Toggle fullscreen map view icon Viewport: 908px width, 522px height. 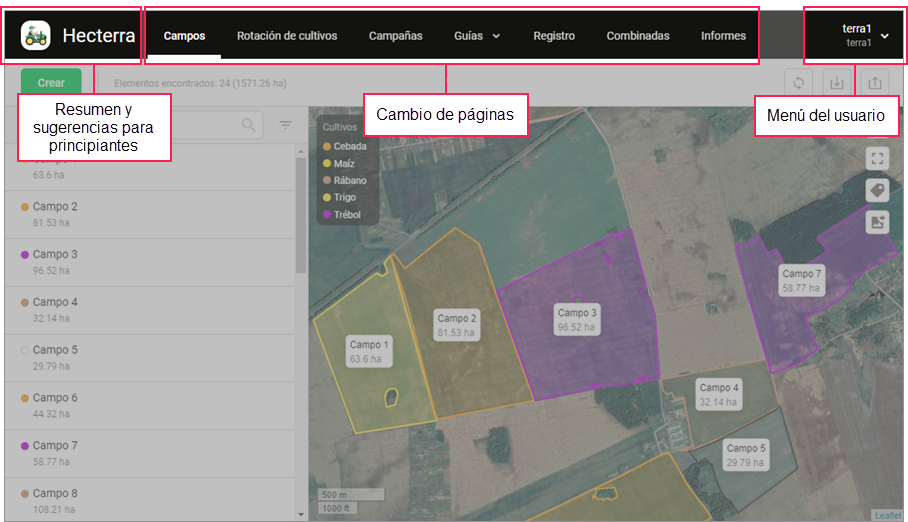point(877,158)
